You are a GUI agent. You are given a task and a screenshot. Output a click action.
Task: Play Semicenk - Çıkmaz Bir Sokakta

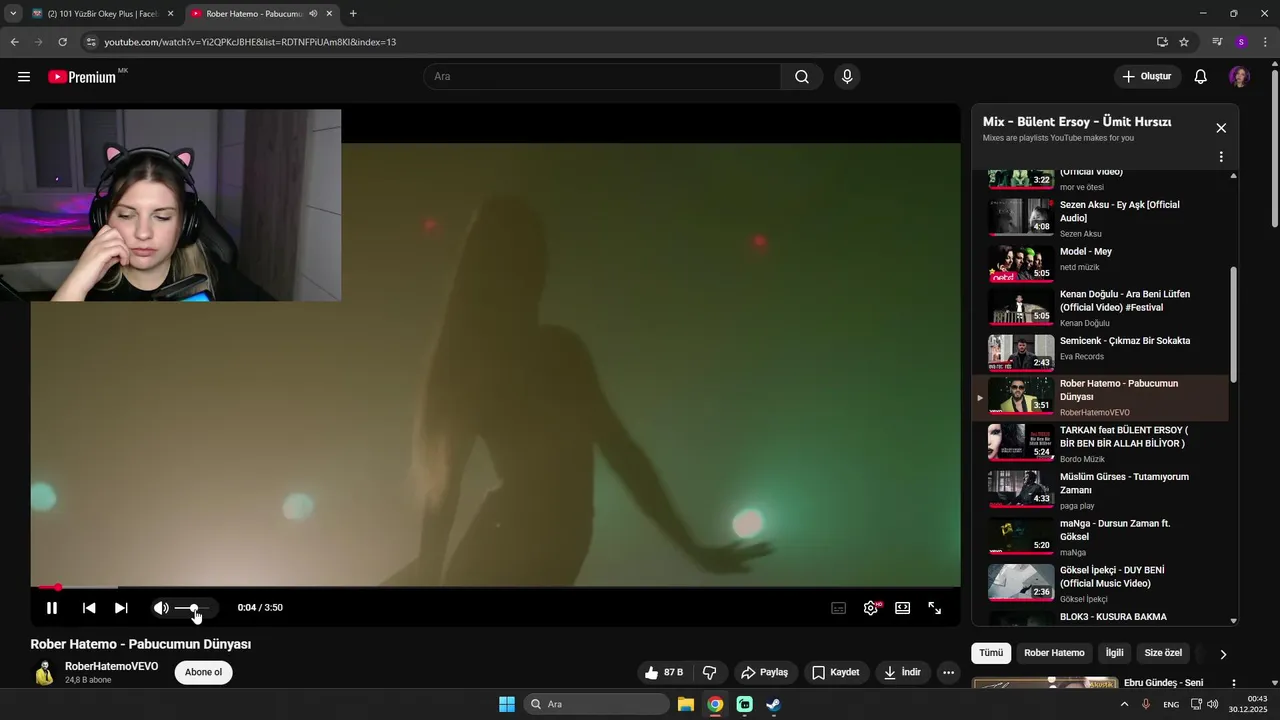(1100, 352)
